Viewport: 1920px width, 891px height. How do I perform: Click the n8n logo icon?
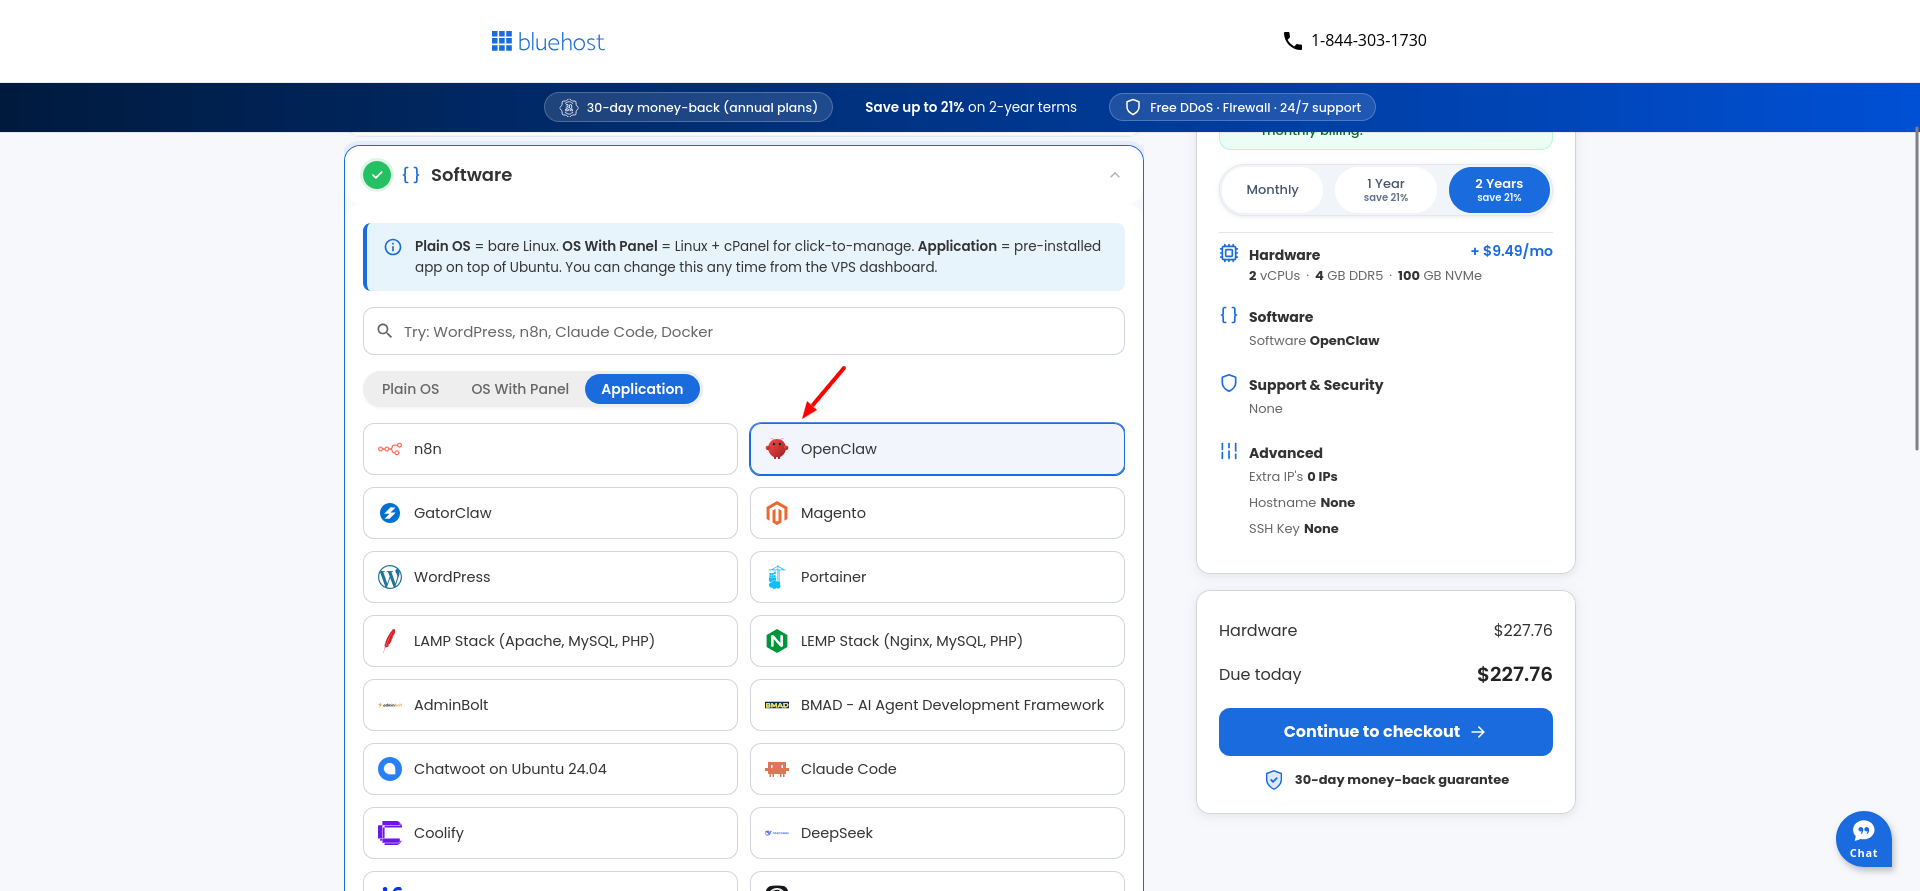tap(390, 449)
